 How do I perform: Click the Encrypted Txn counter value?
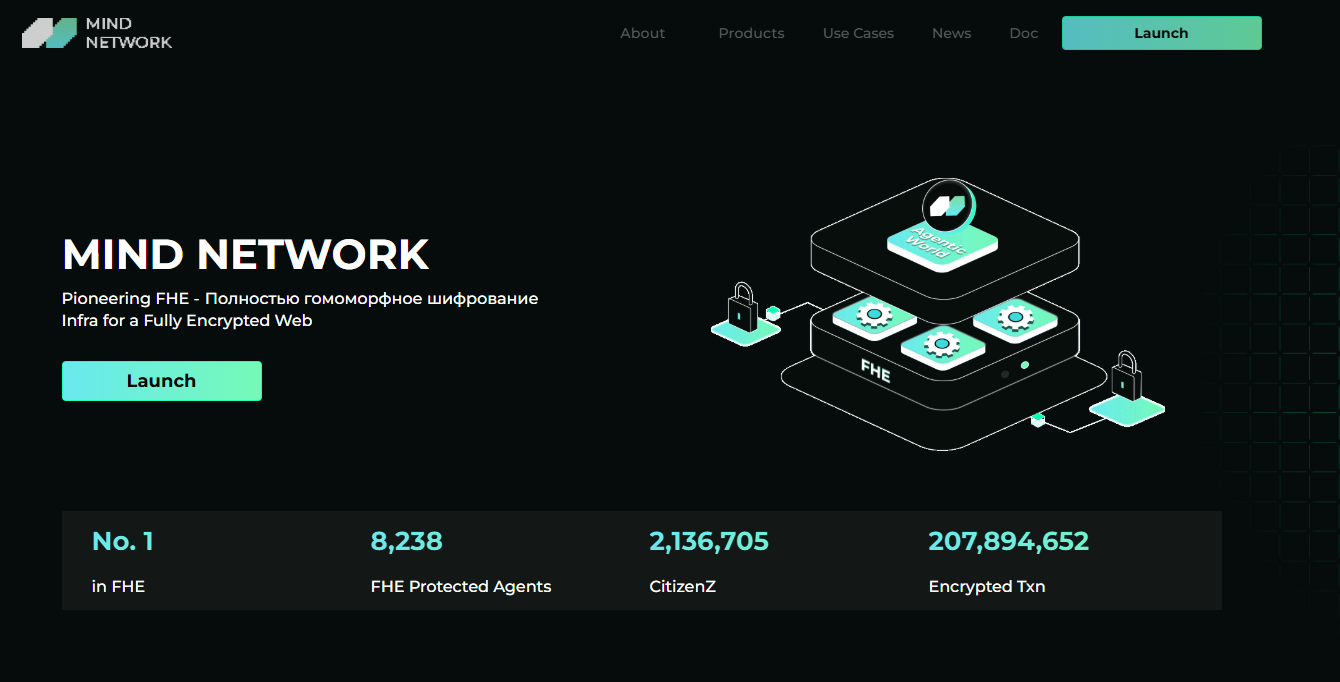1008,541
